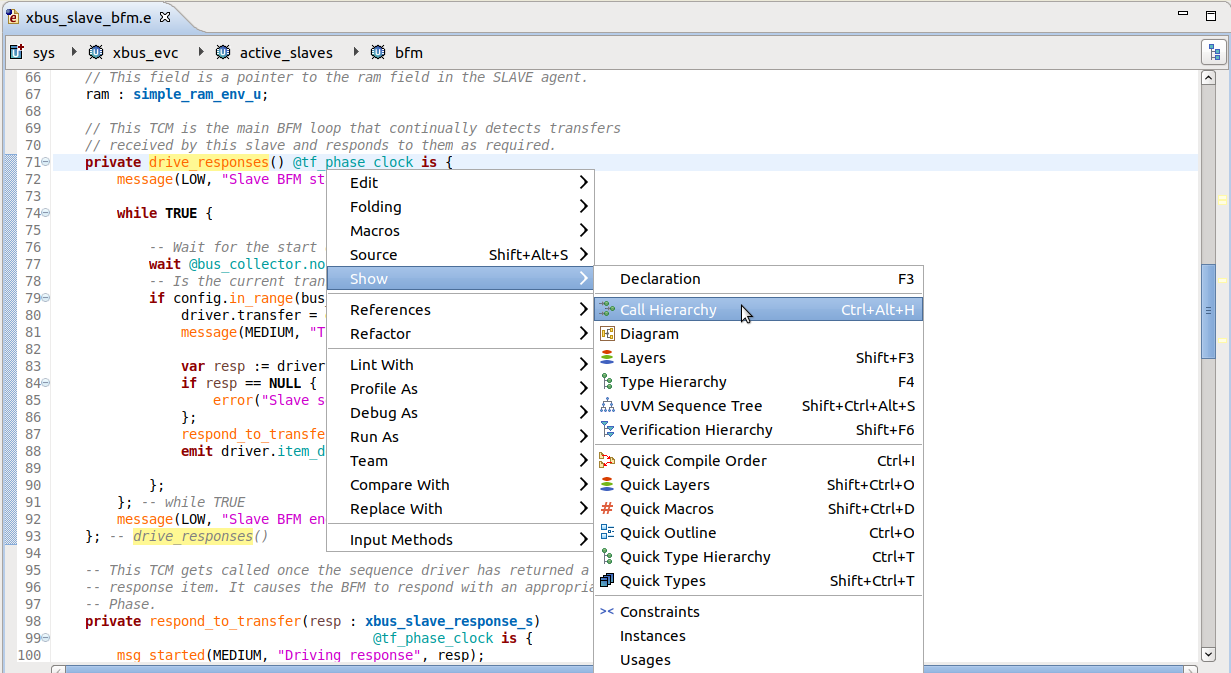Click the hierarchy icon in top-right editor corner

(1213, 51)
